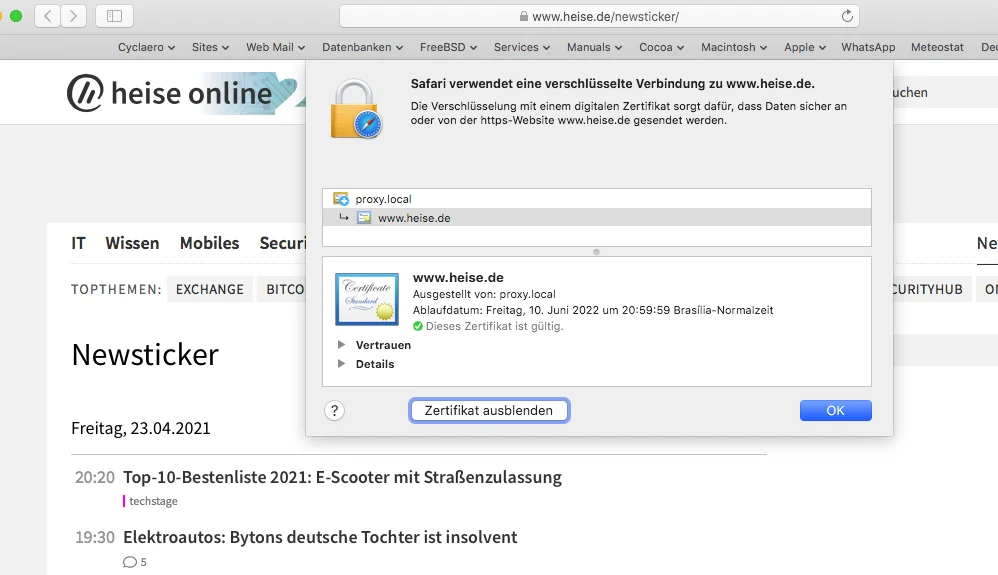Select the proxy.local root certificate icon
Image resolution: width=998 pixels, height=575 pixels.
coord(341,199)
